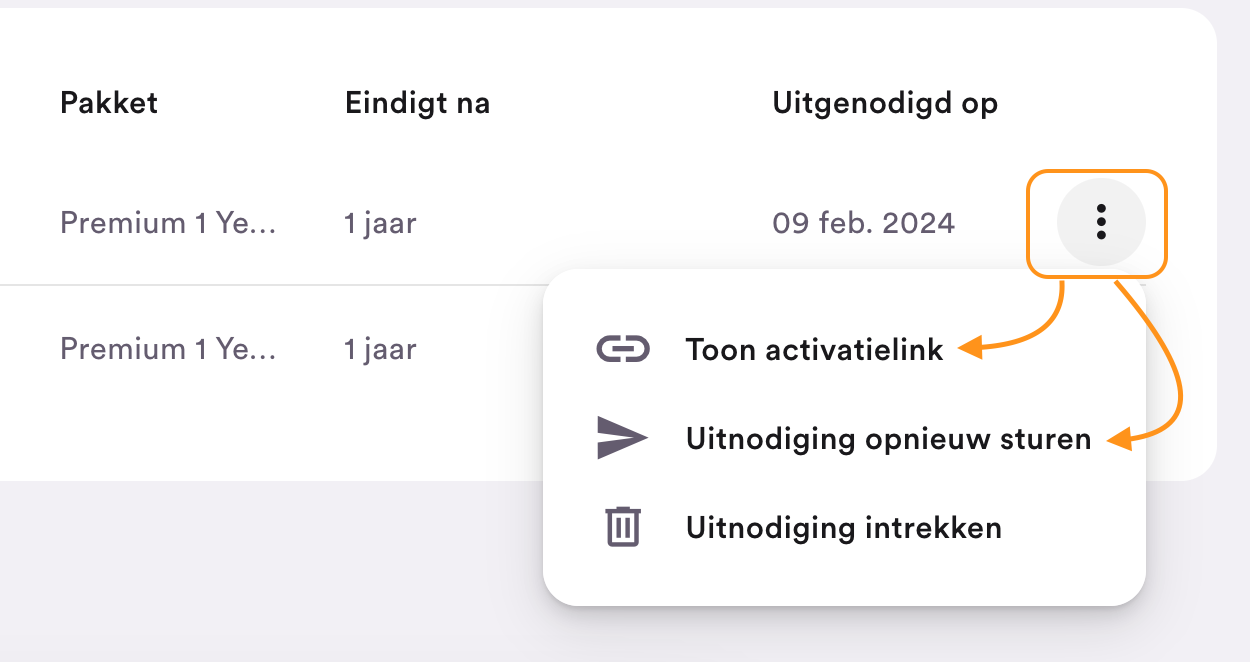Screen dimensions: 1250x662
Task: Click 1 jaar in the first row
Action: click(380, 222)
